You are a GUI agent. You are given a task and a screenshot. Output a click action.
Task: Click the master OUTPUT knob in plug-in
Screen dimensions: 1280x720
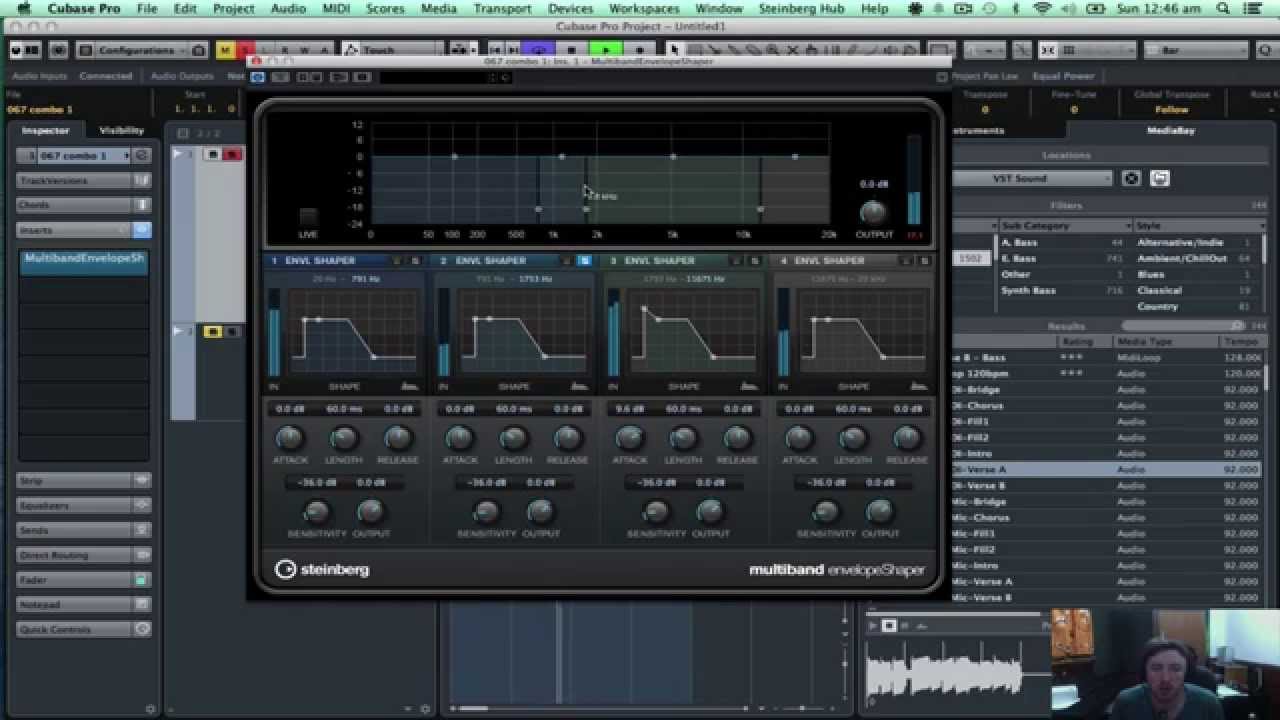tap(873, 212)
